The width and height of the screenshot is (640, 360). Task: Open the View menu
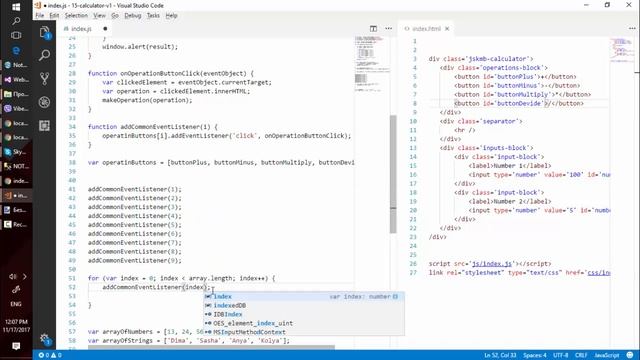99,16
